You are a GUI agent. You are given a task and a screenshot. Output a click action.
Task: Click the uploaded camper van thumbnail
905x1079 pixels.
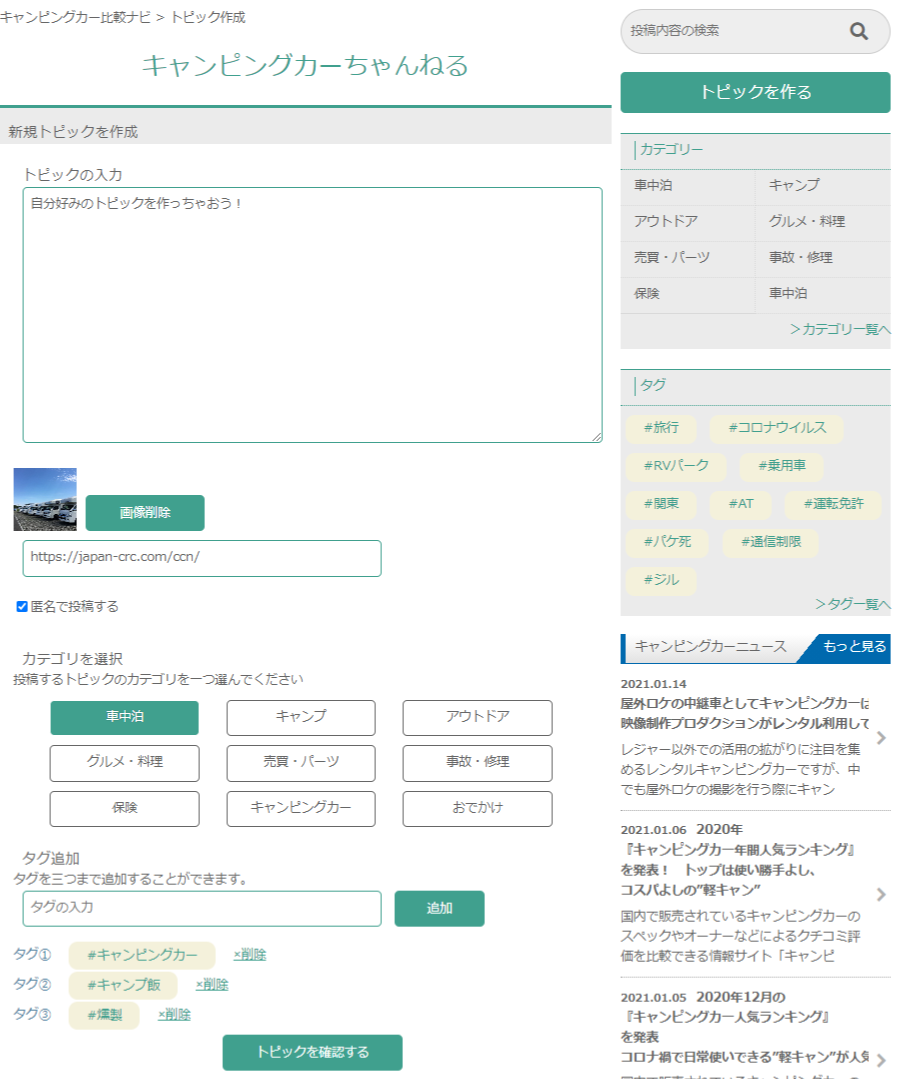pyautogui.click(x=45, y=499)
